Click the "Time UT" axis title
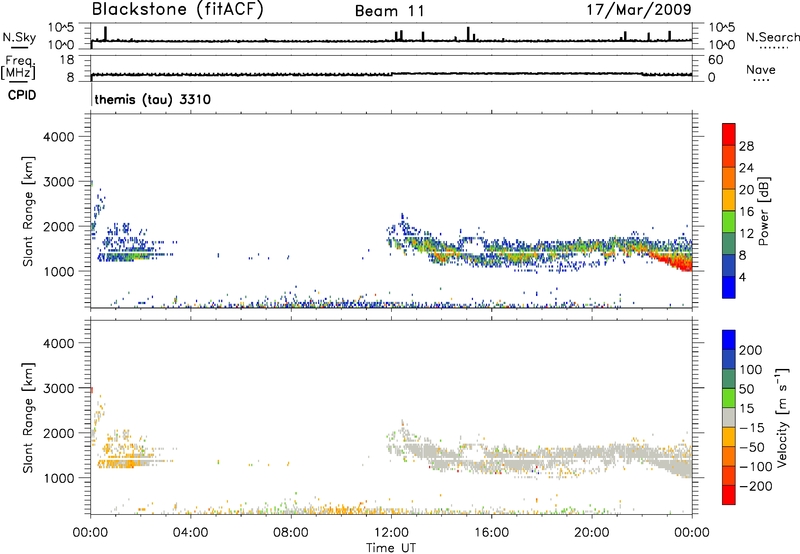 (x=391, y=548)
